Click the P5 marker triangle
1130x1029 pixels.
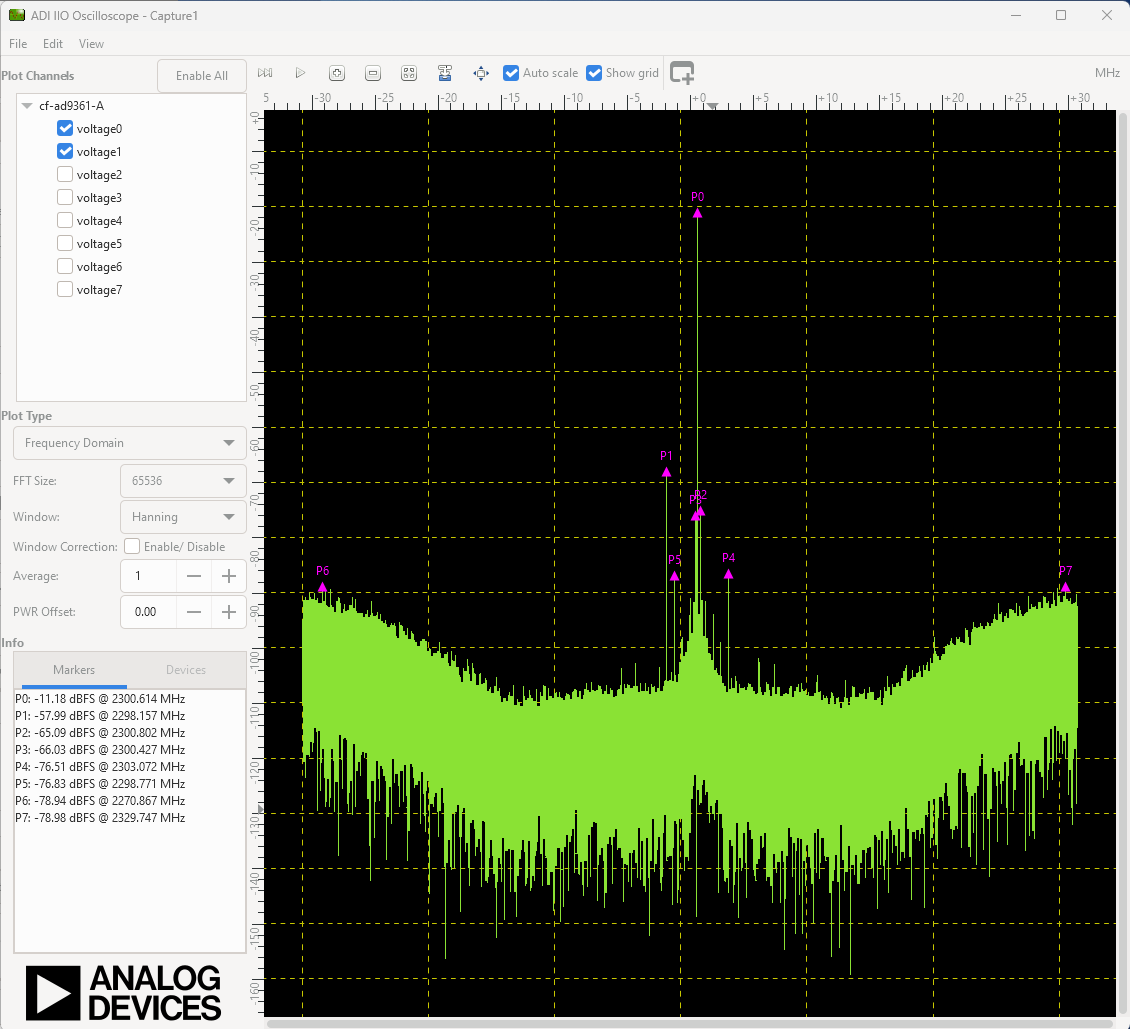675,576
